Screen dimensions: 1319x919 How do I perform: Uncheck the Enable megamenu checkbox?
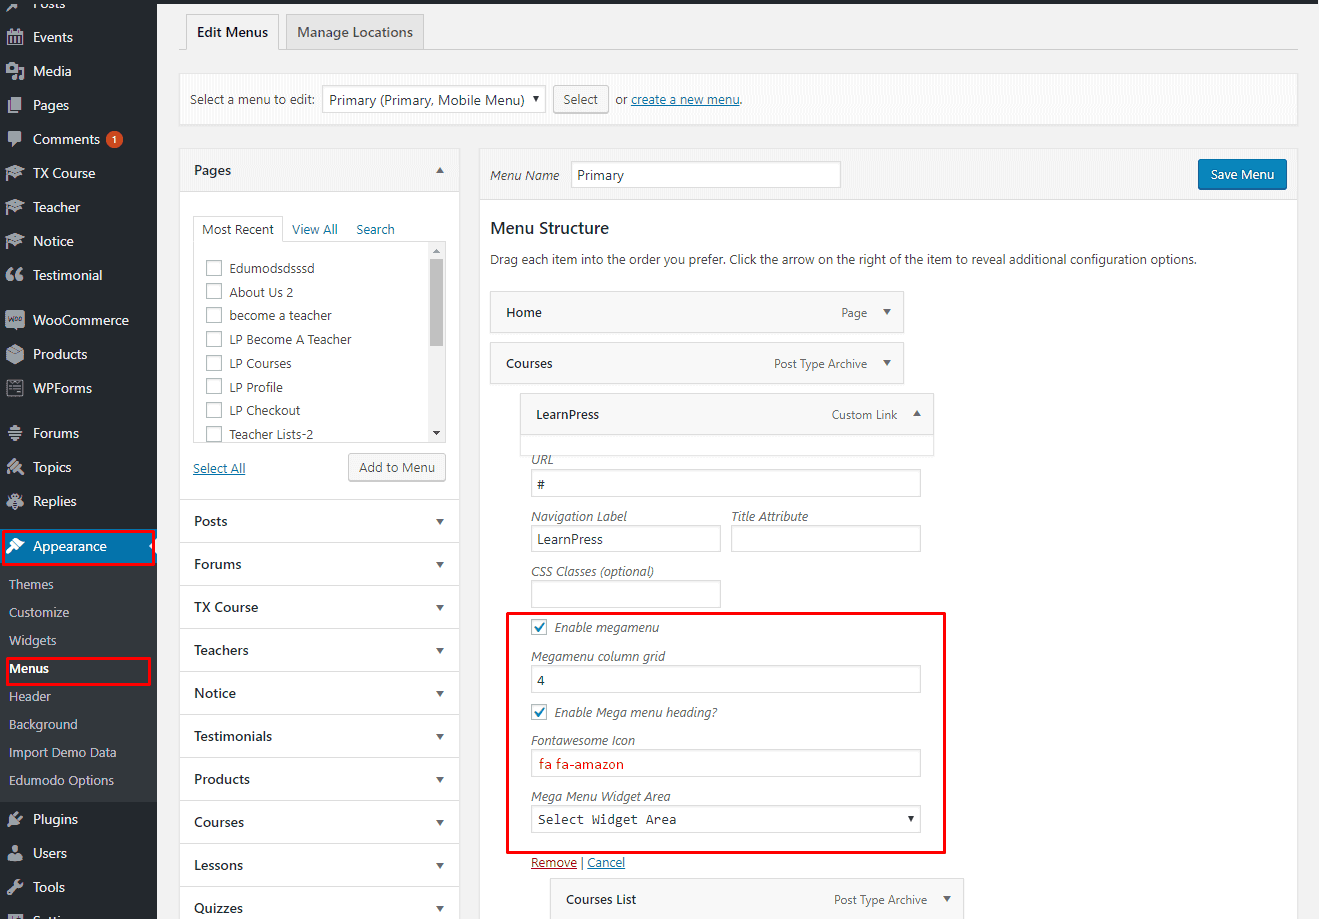[x=540, y=627]
